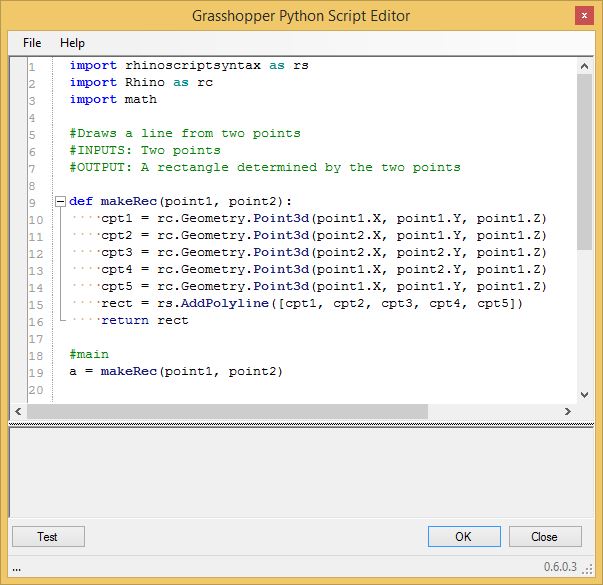Click the vertical scrollbar thumb
Screen dimensions: 603x585
pos(585,162)
